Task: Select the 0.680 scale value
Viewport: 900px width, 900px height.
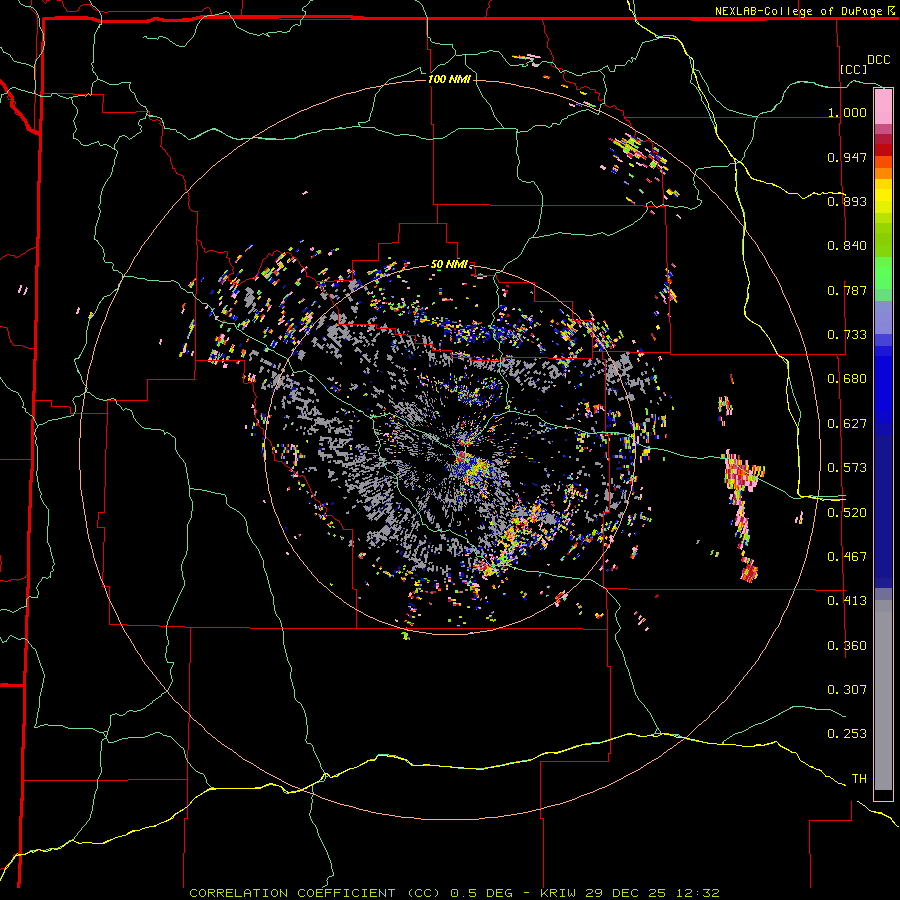Action: pos(847,379)
